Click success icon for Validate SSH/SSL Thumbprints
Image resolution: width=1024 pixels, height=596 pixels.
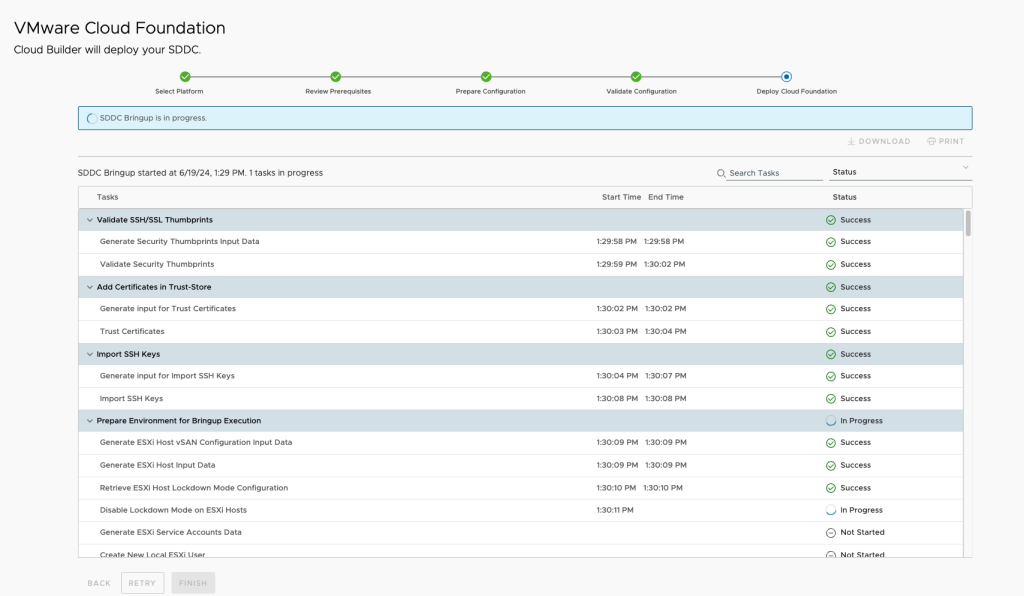point(831,220)
